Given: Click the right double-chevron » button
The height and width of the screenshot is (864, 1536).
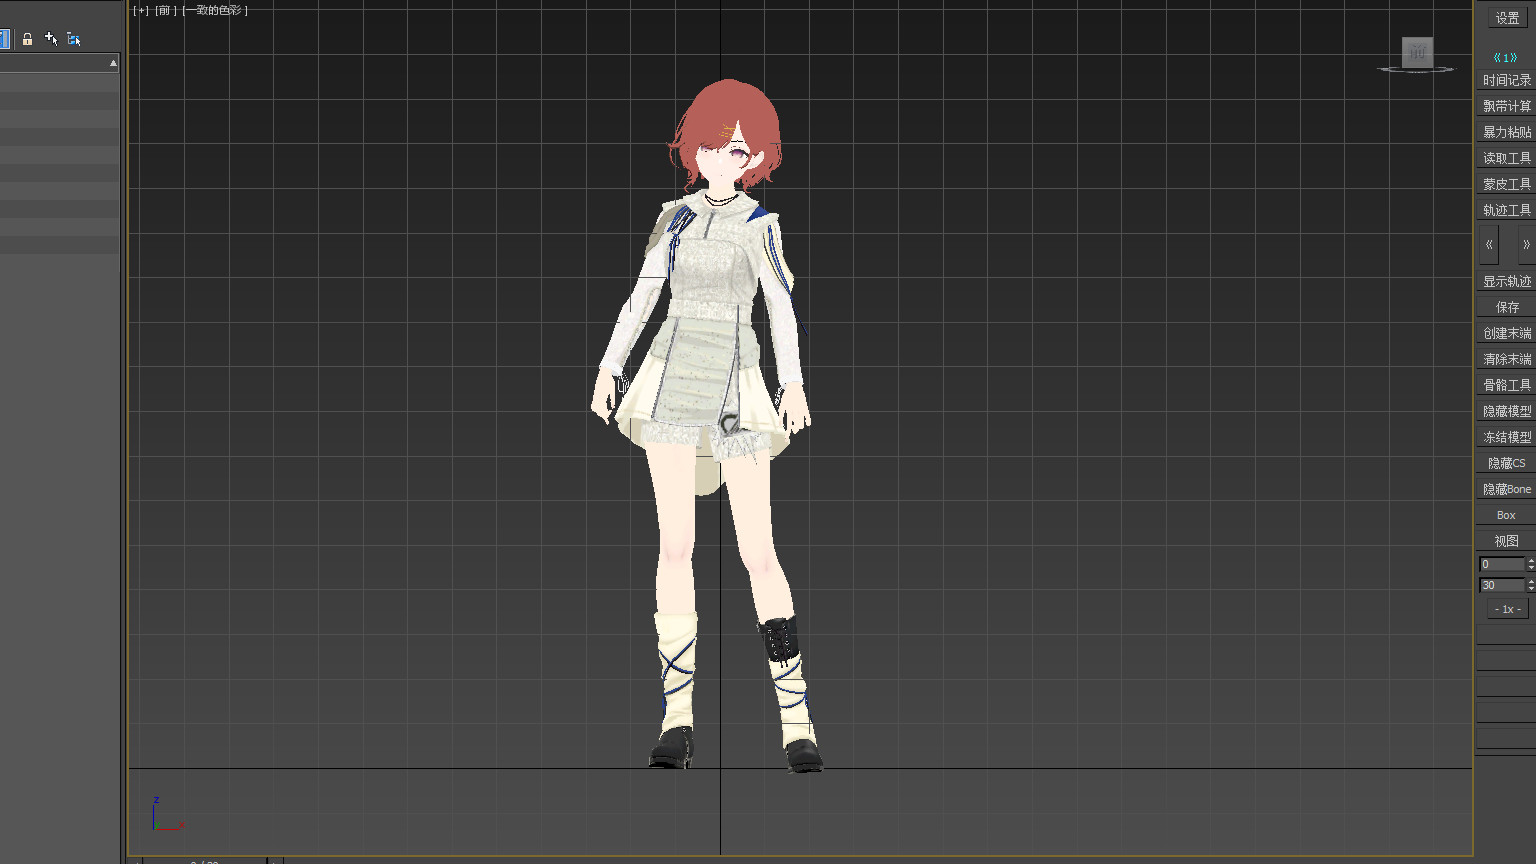Looking at the screenshot, I should pos(1525,245).
